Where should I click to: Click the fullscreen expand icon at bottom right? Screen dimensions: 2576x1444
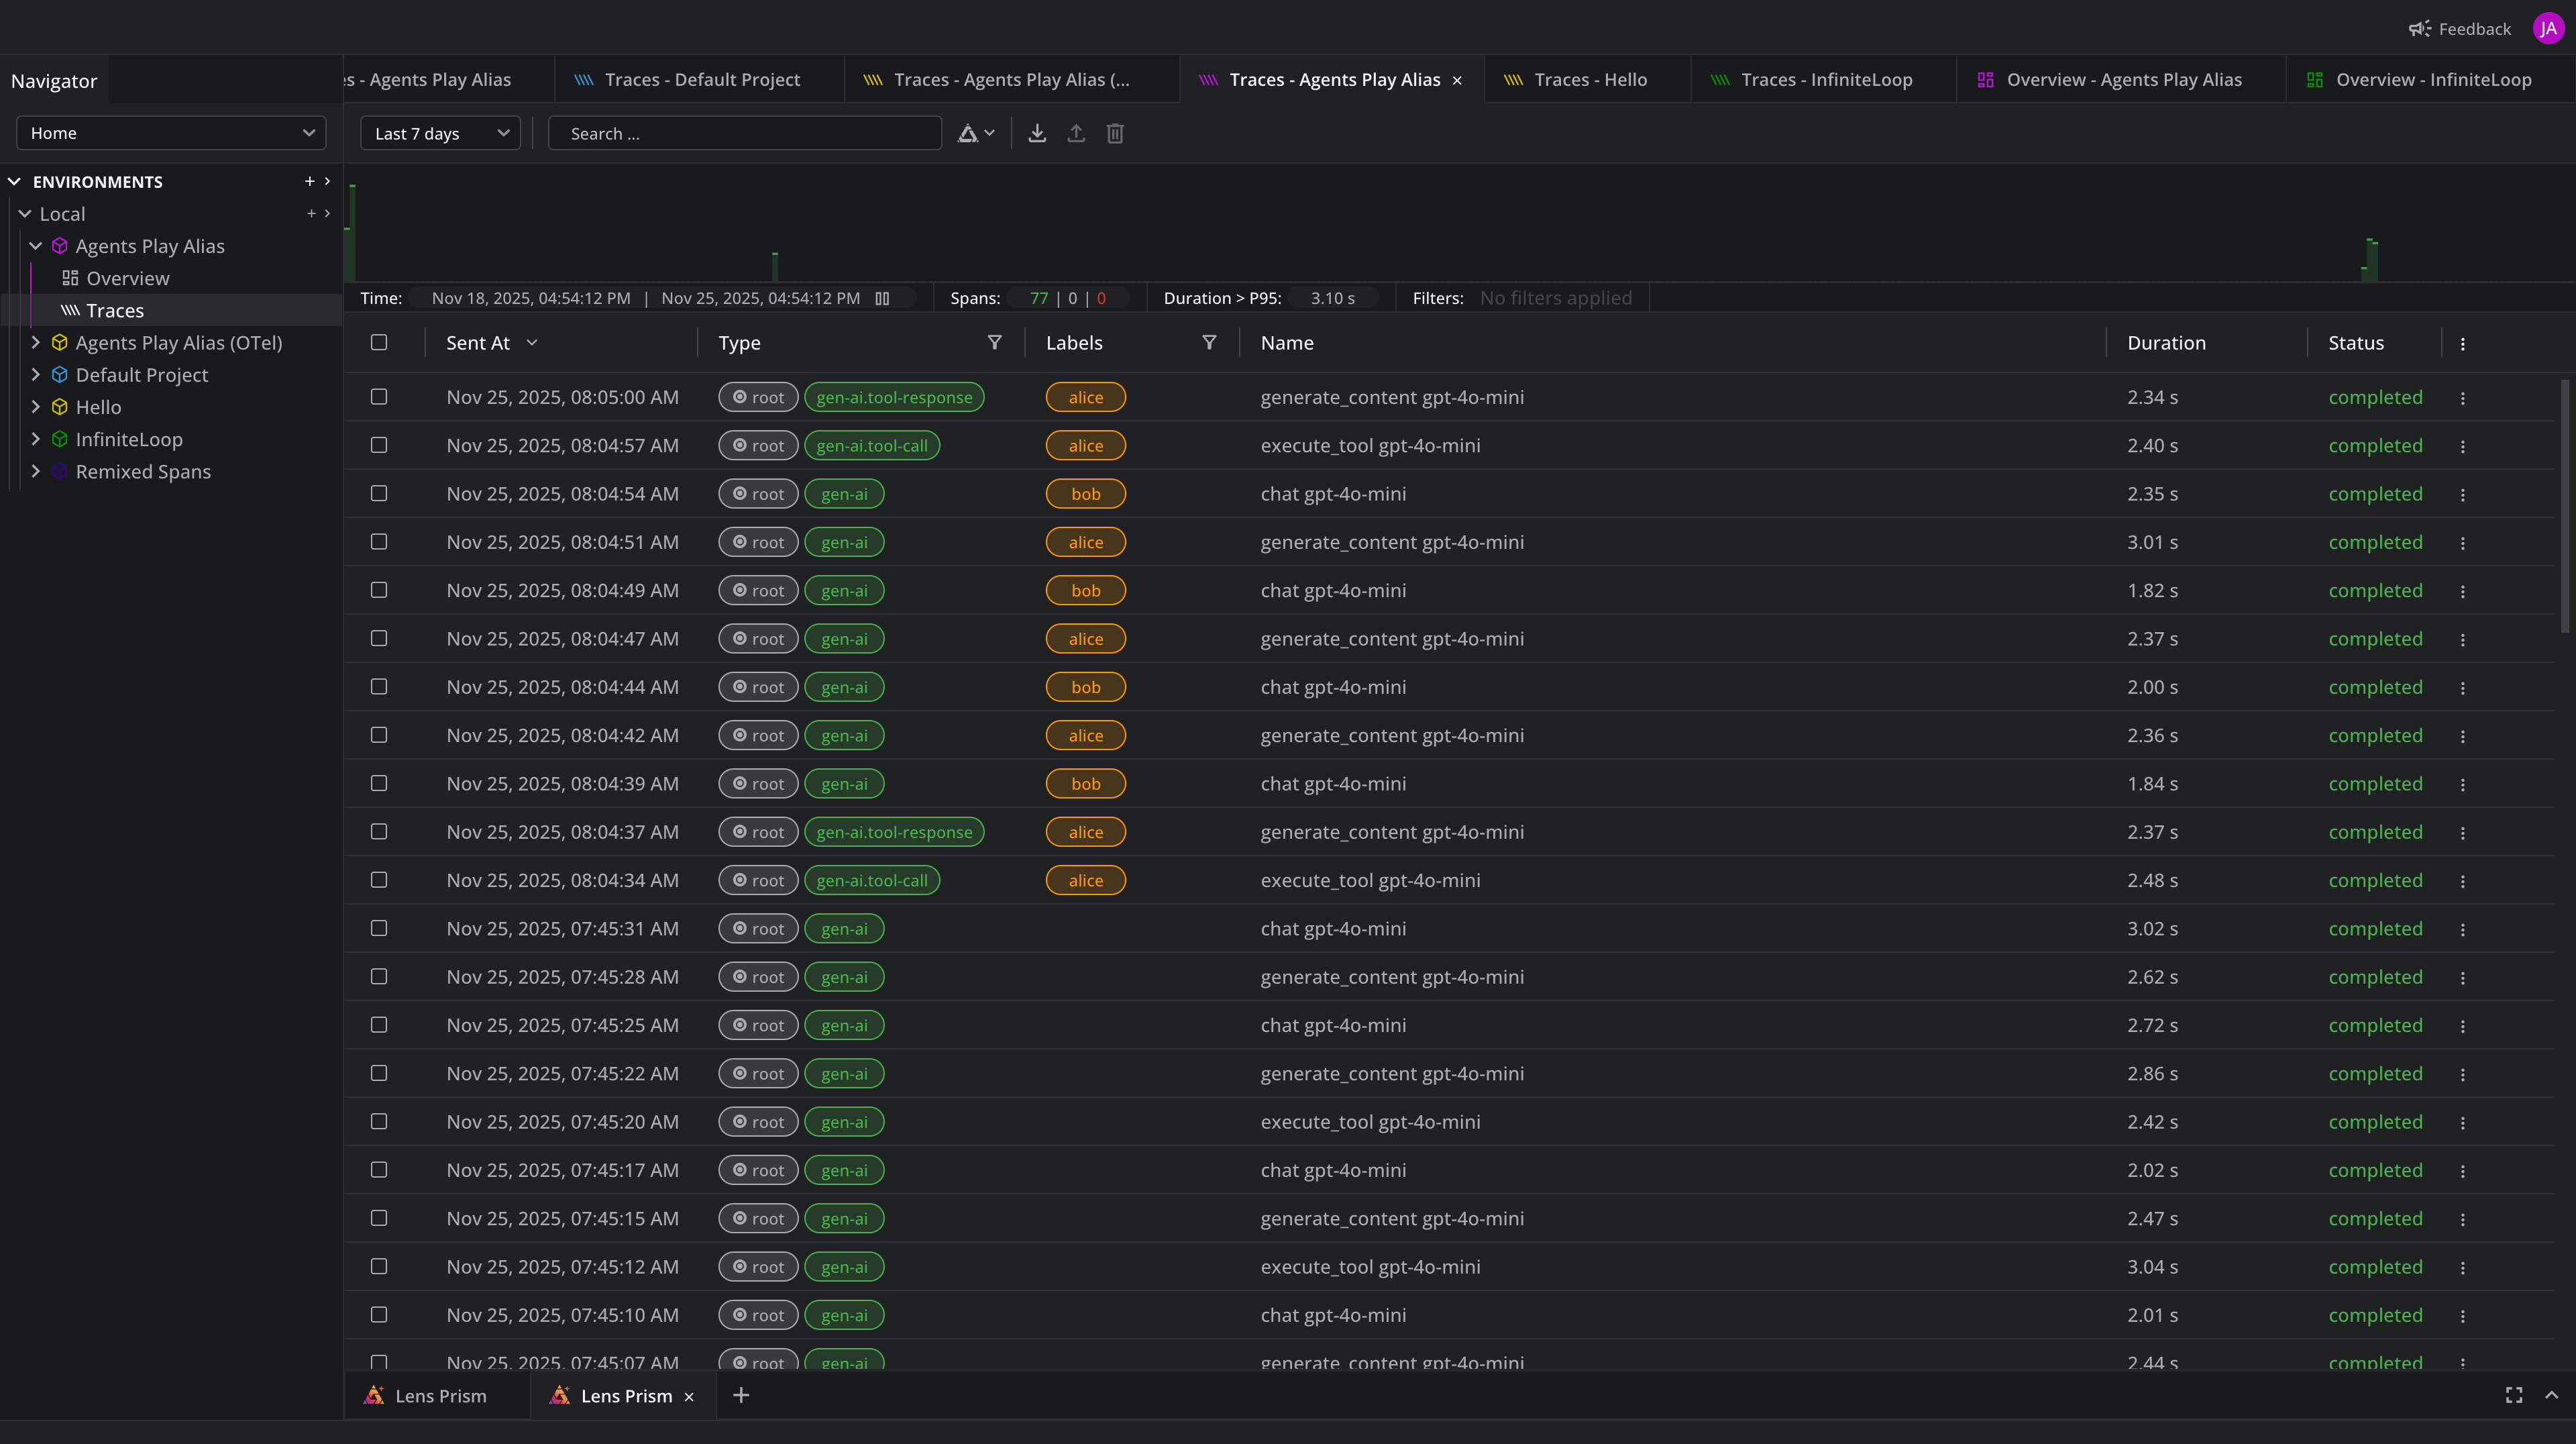[x=2513, y=1395]
